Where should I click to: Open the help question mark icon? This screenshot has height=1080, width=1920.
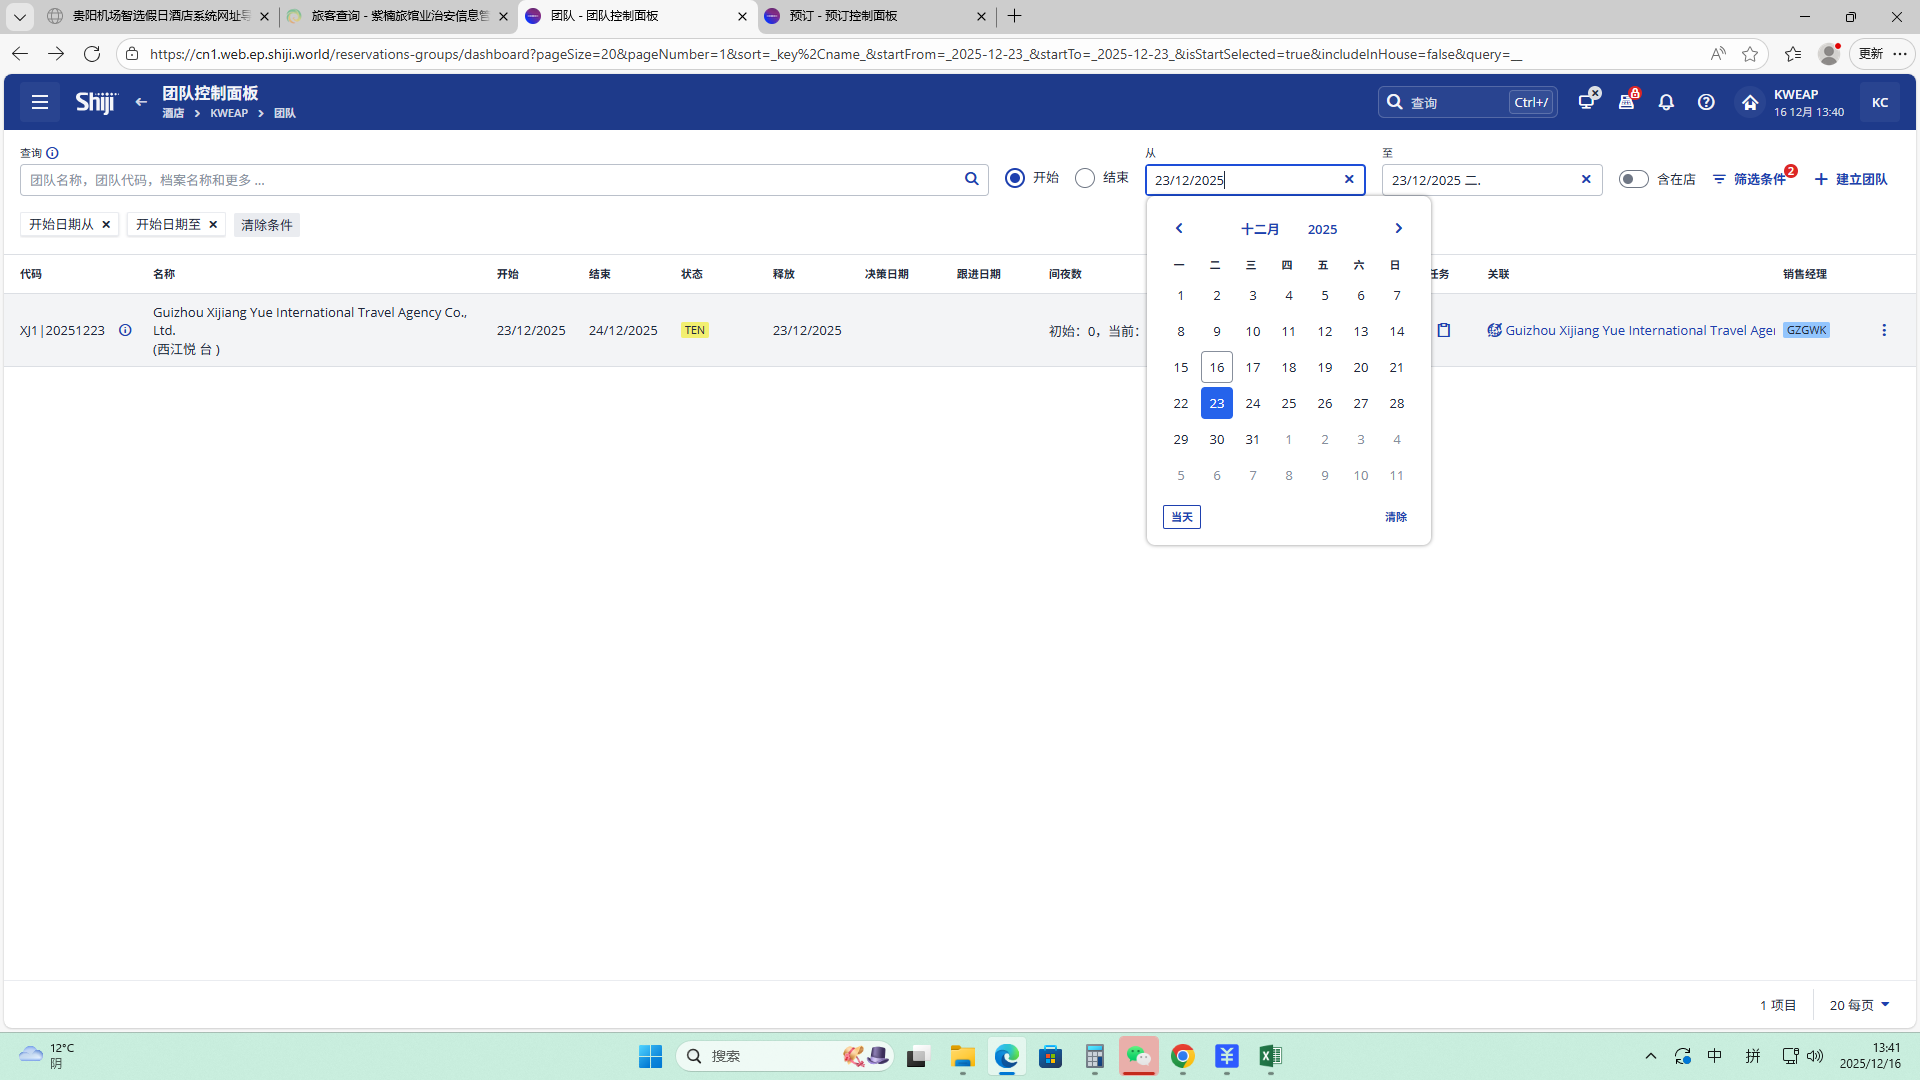point(1706,102)
